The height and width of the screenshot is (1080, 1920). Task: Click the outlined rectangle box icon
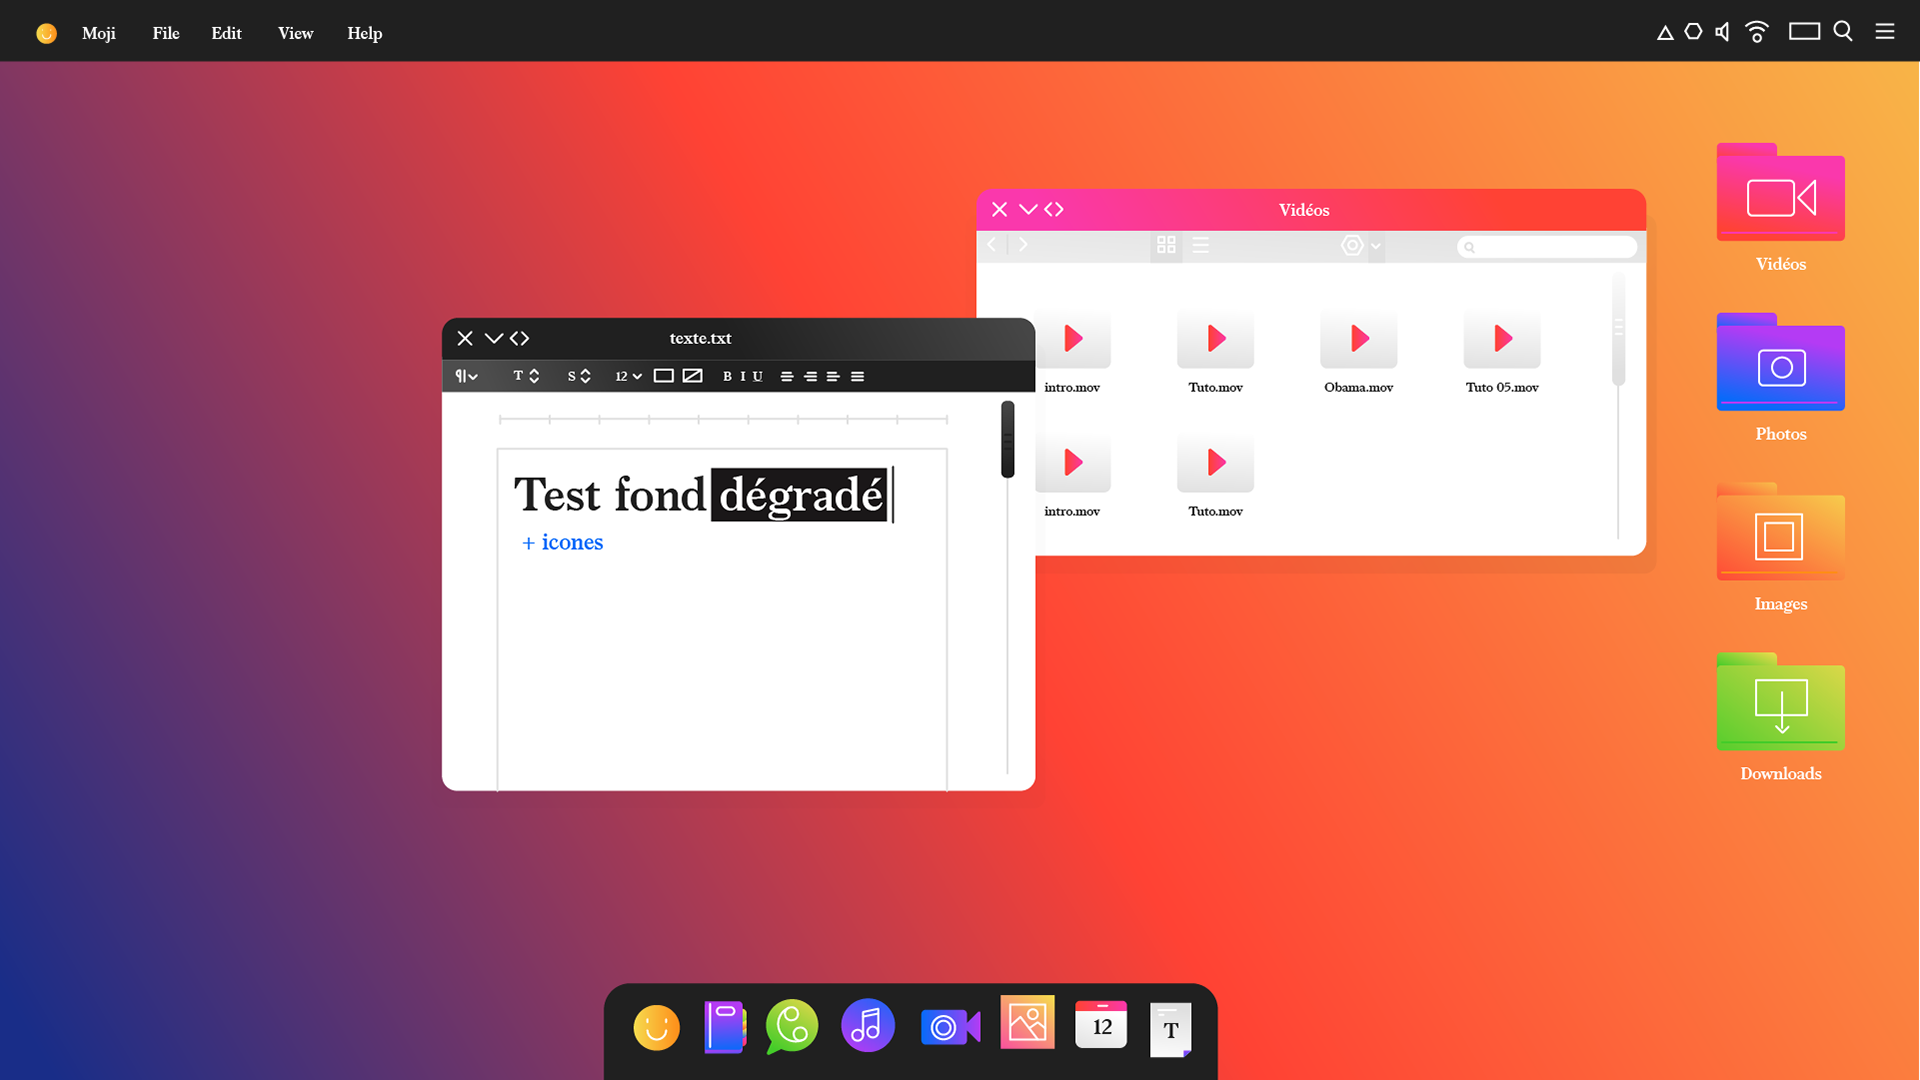coord(663,377)
